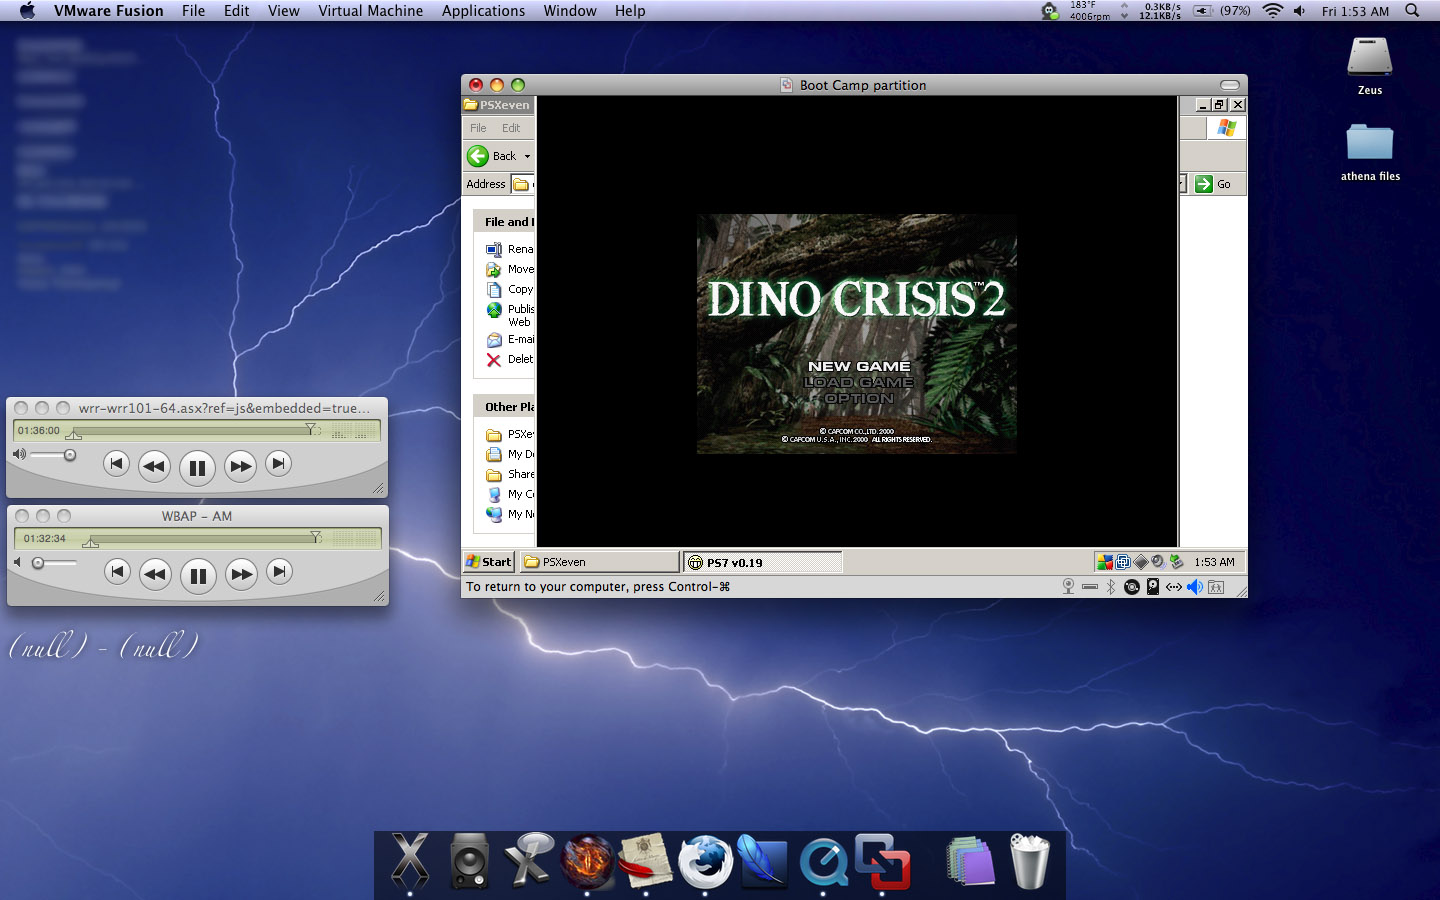Open the Trash in the dock

(x=1029, y=861)
